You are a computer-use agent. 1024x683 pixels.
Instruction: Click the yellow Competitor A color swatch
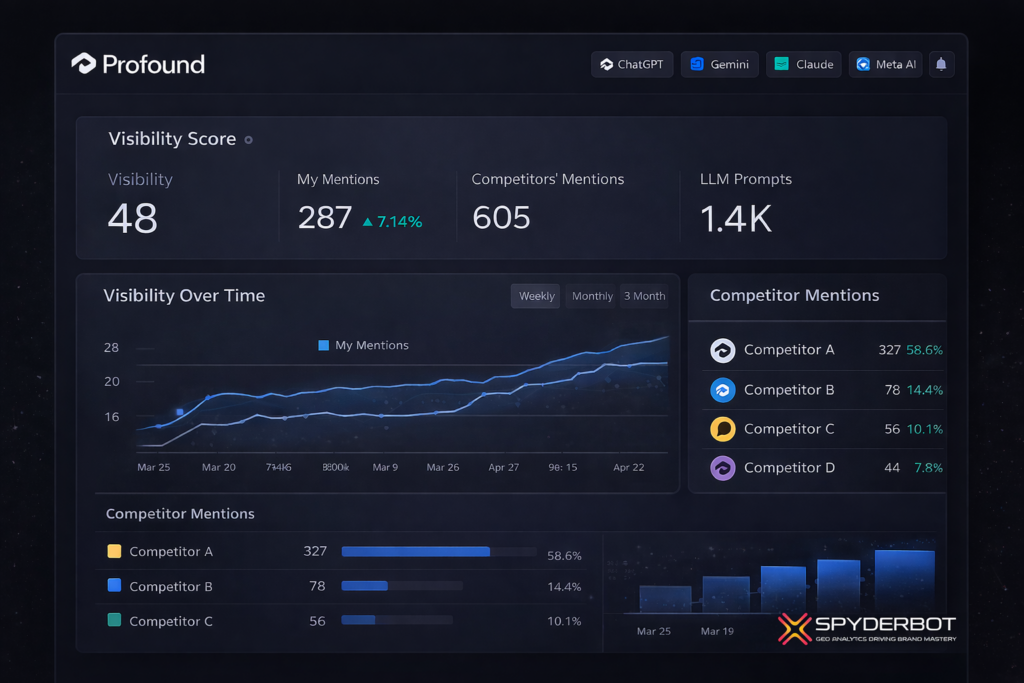[x=114, y=551]
